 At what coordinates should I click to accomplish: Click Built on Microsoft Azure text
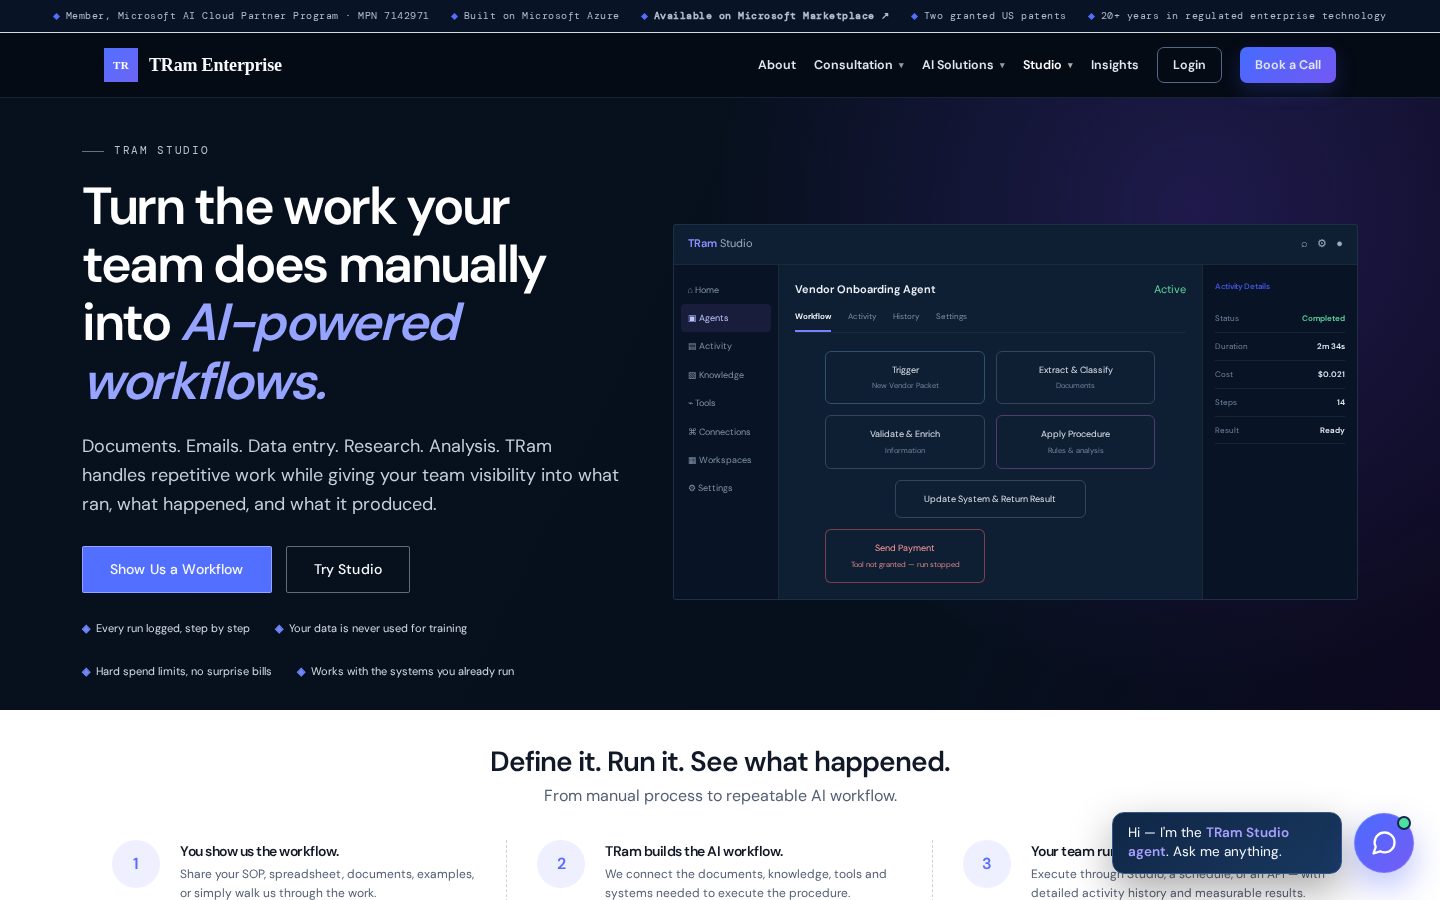tap(535, 16)
